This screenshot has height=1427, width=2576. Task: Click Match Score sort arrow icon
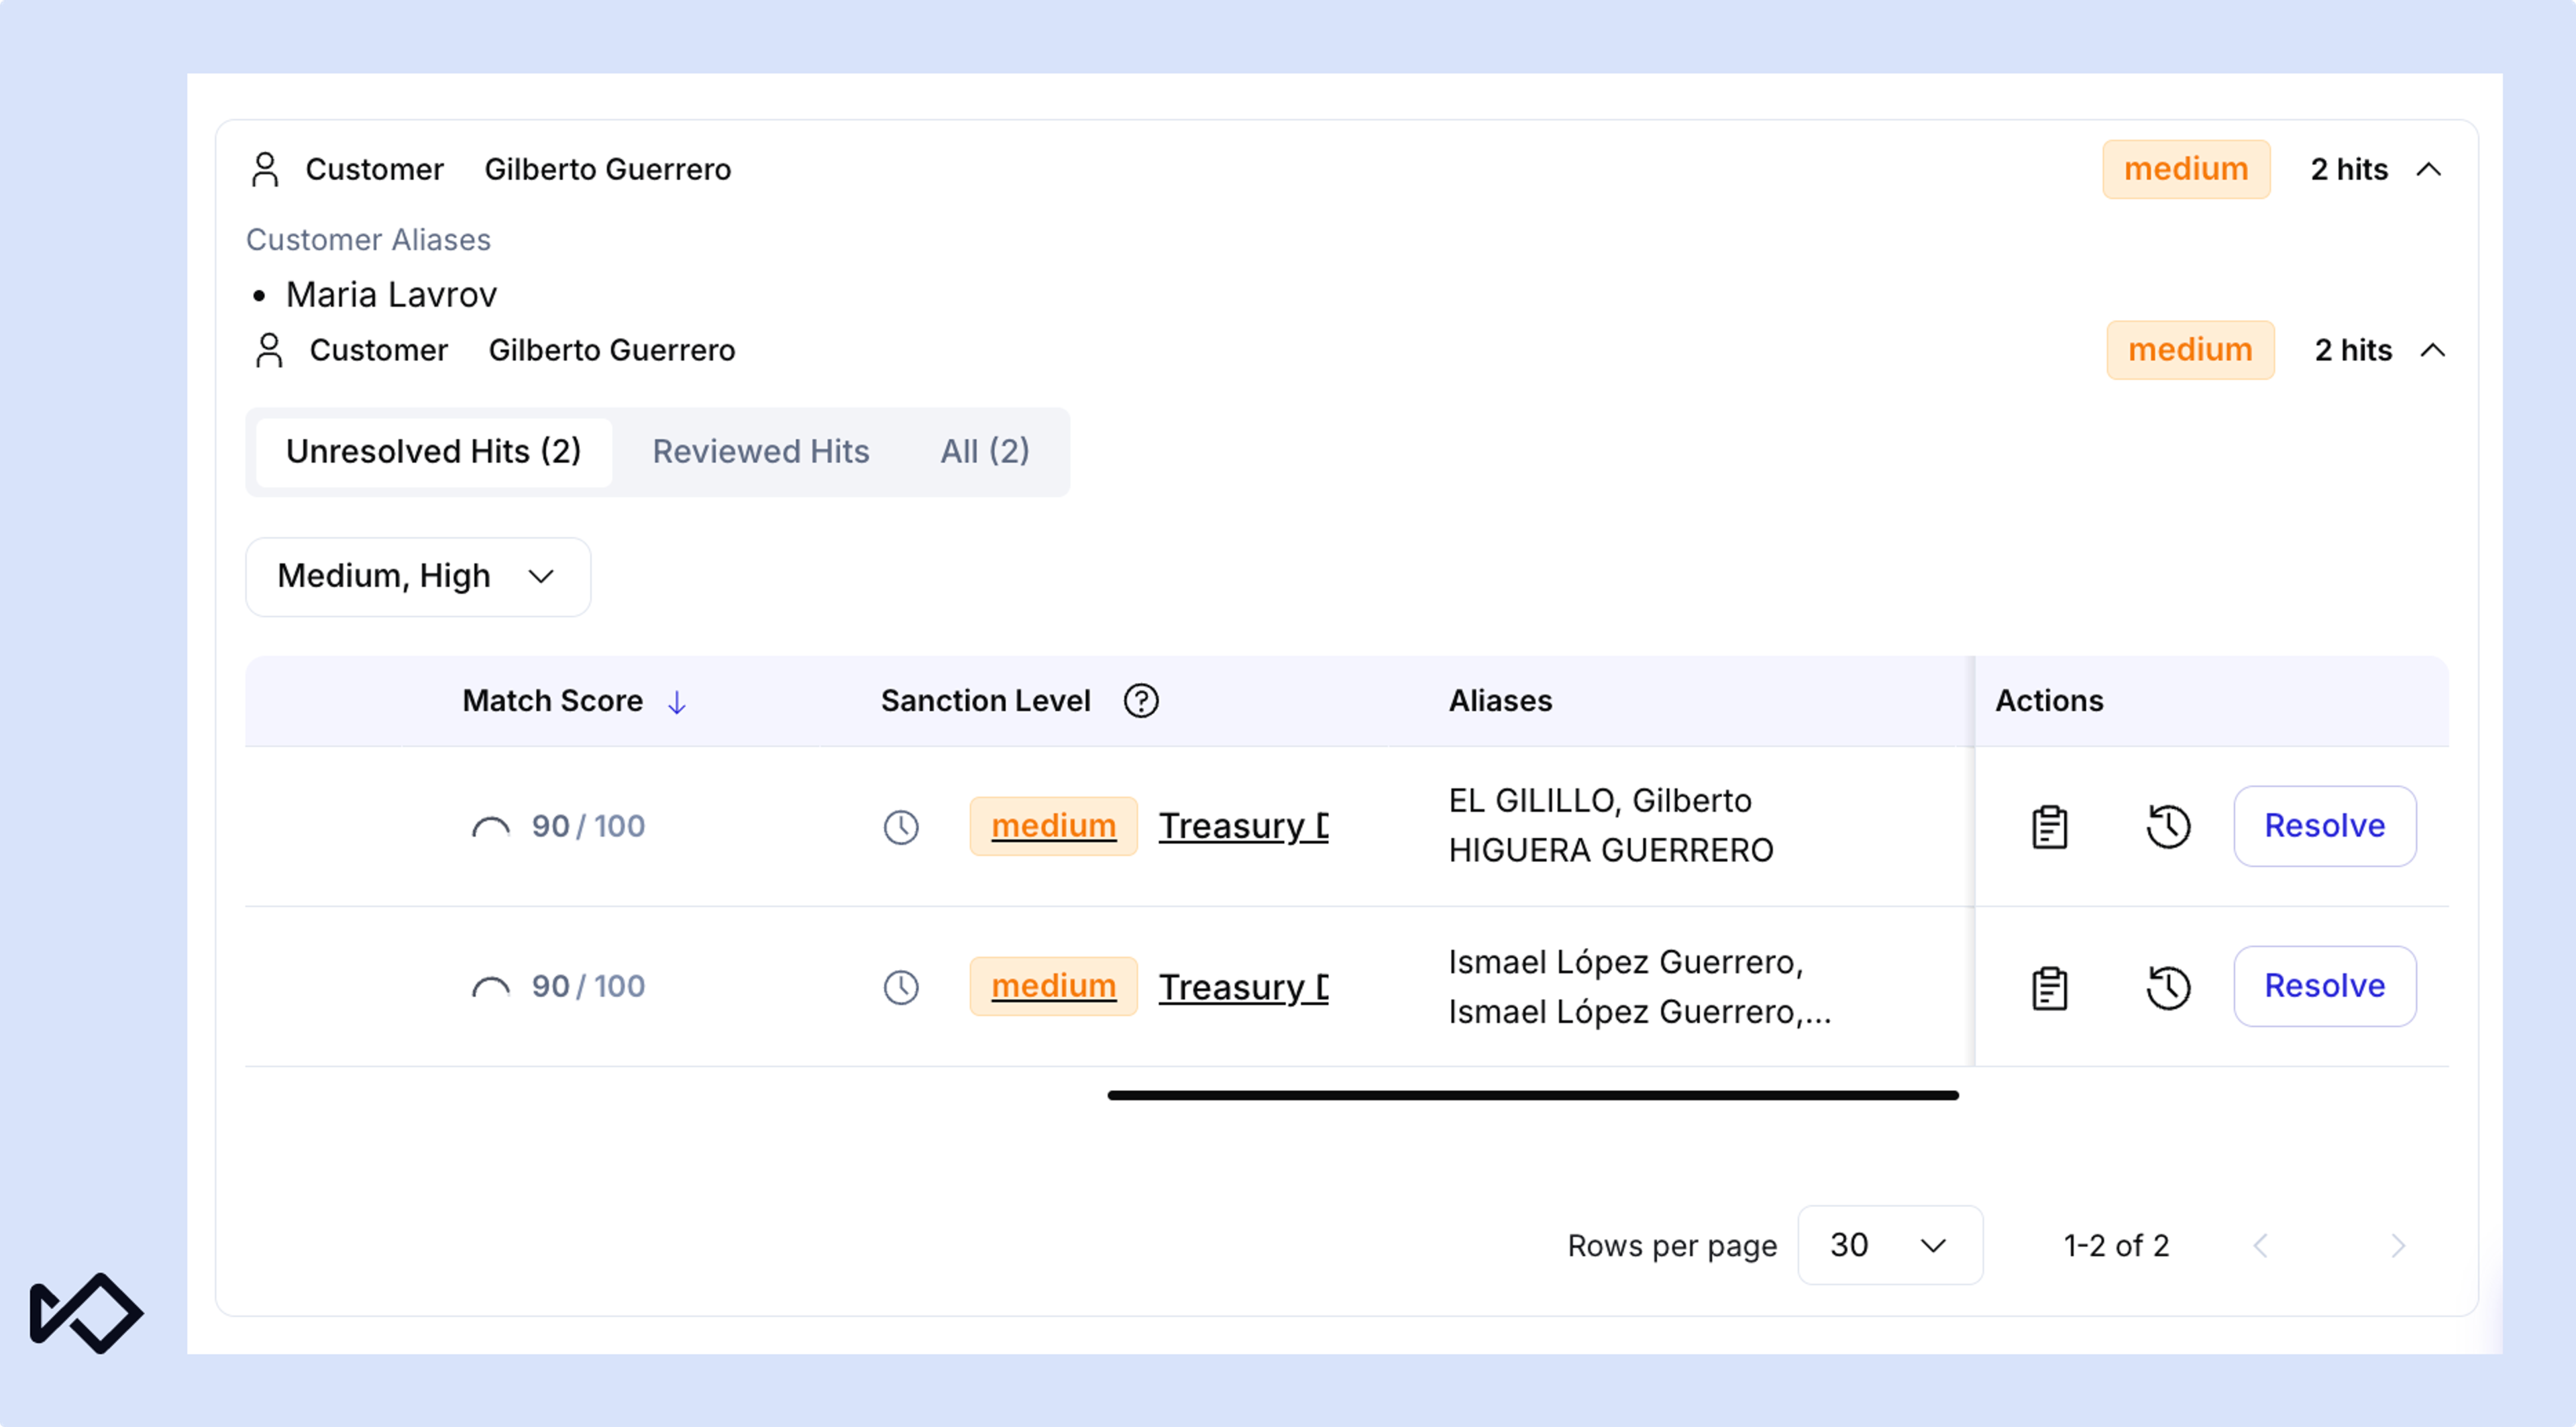pos(677,702)
